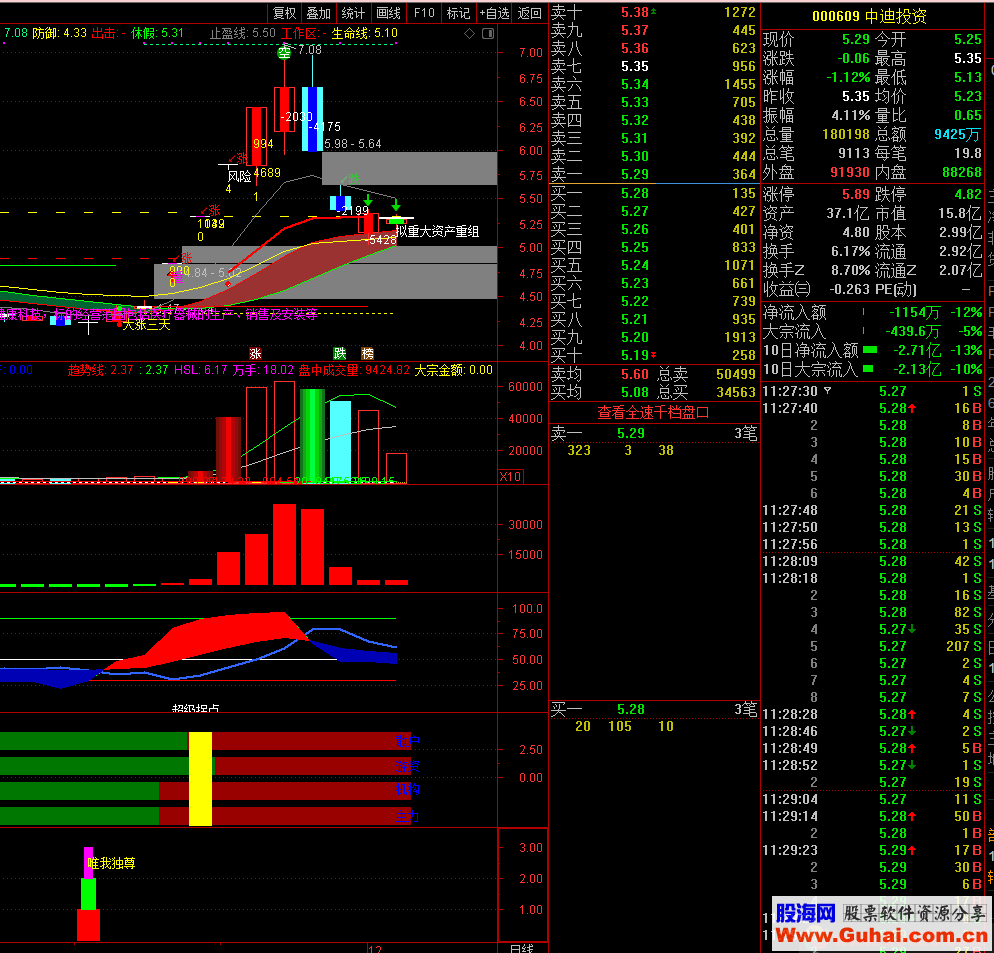Viewport: 994px width, 953px height.
Task: Click the 风险 risk label on chart
Action: pos(240,177)
